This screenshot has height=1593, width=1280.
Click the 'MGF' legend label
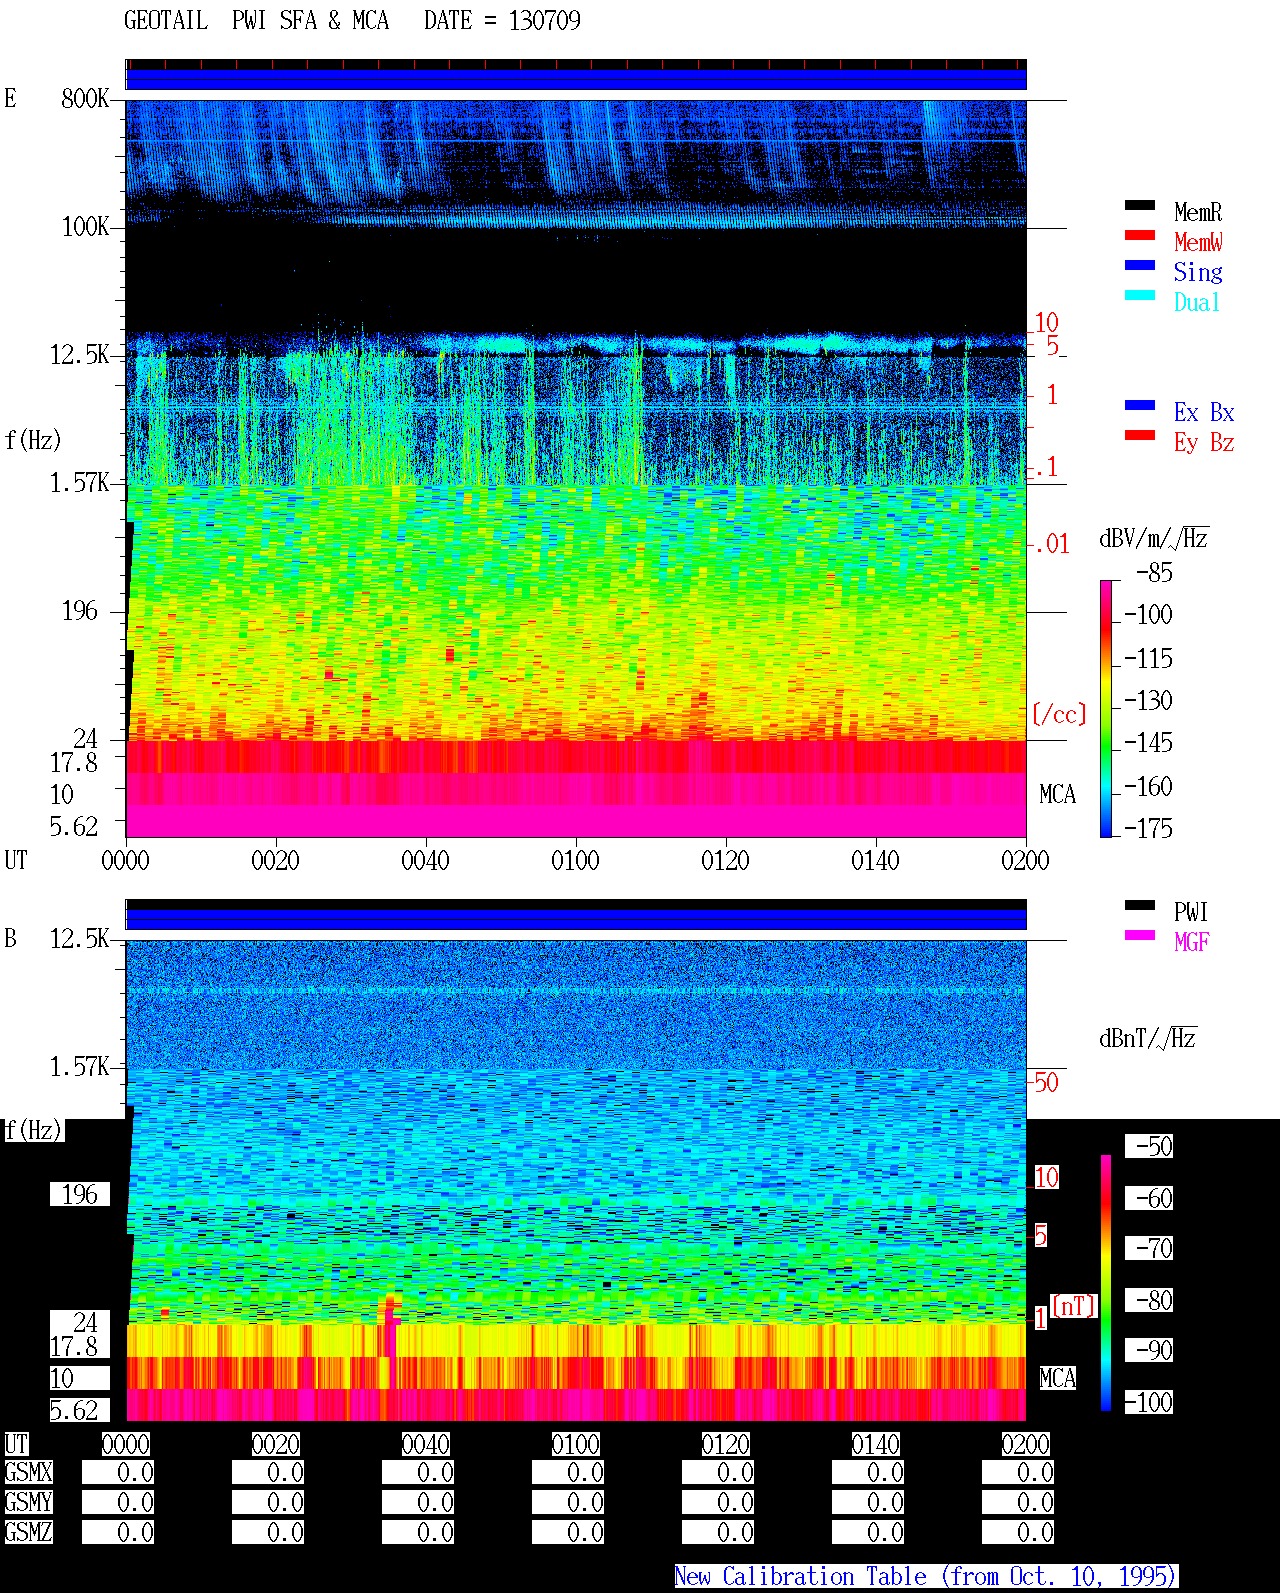pyautogui.click(x=1192, y=942)
